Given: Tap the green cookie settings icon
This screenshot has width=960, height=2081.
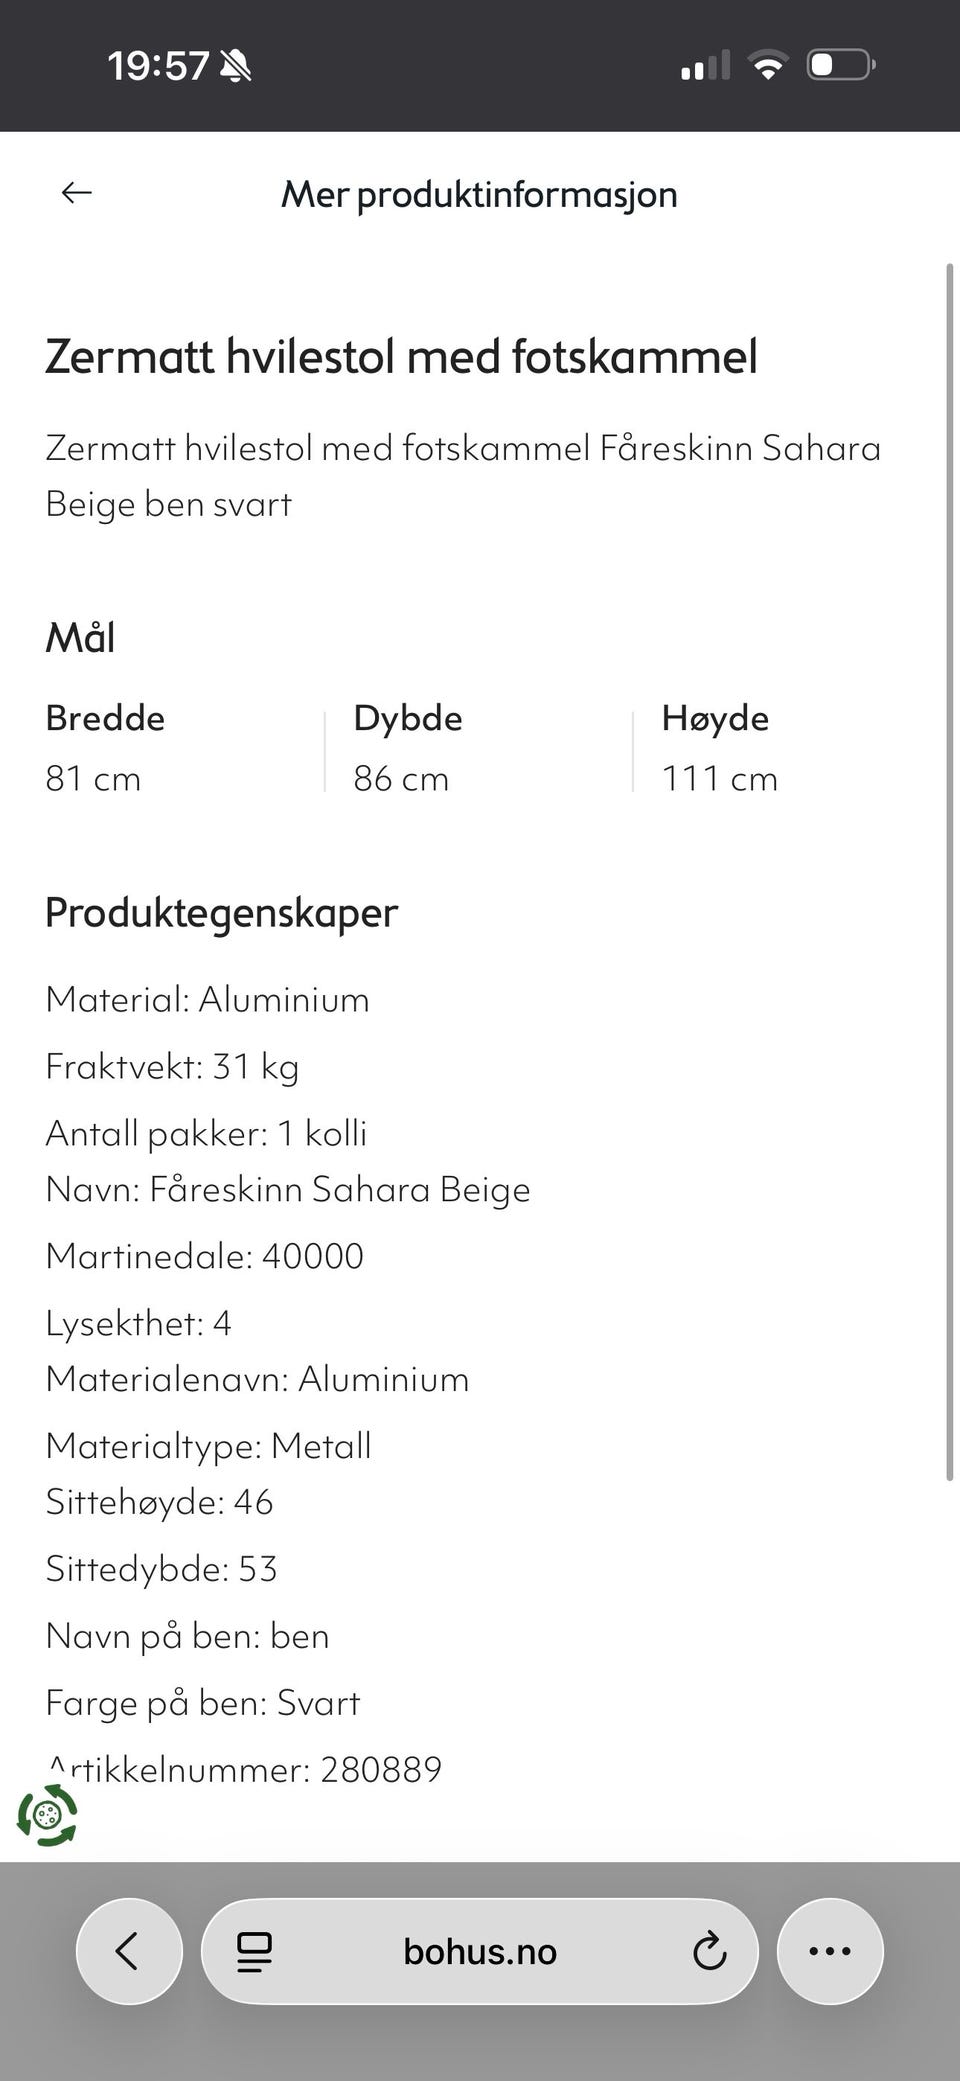Looking at the screenshot, I should point(47,1815).
